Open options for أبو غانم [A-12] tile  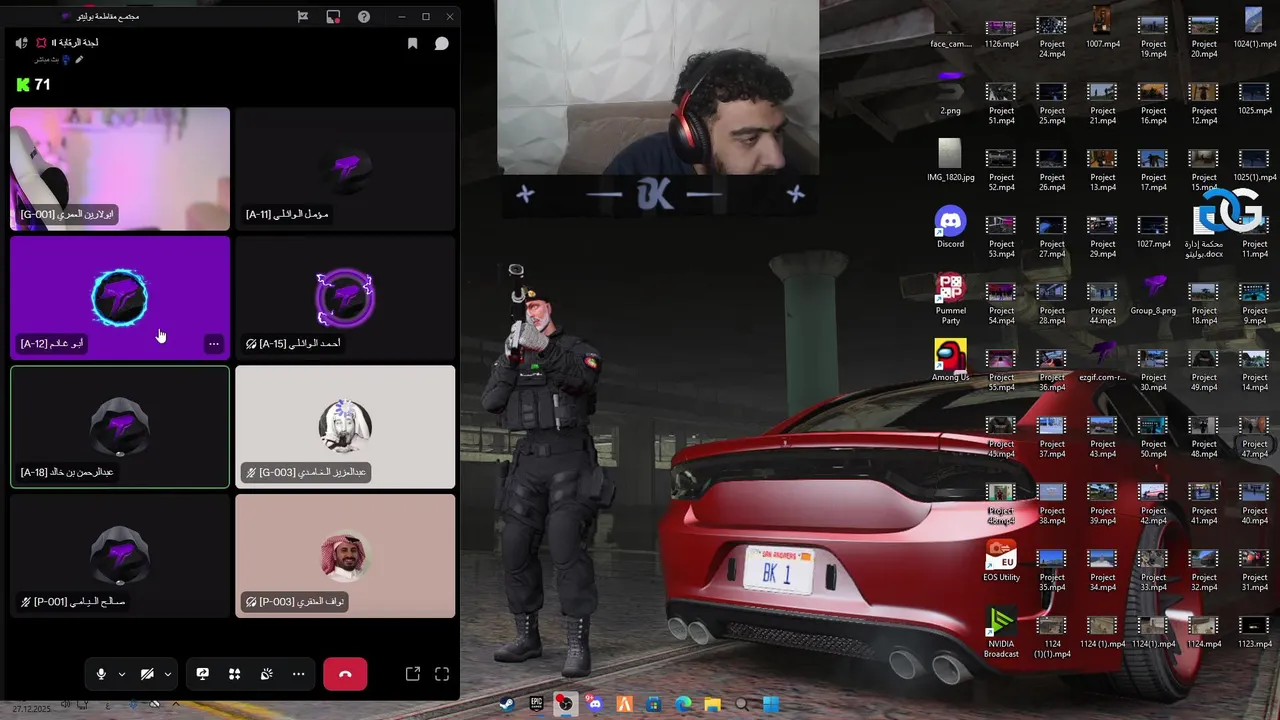[213, 344]
